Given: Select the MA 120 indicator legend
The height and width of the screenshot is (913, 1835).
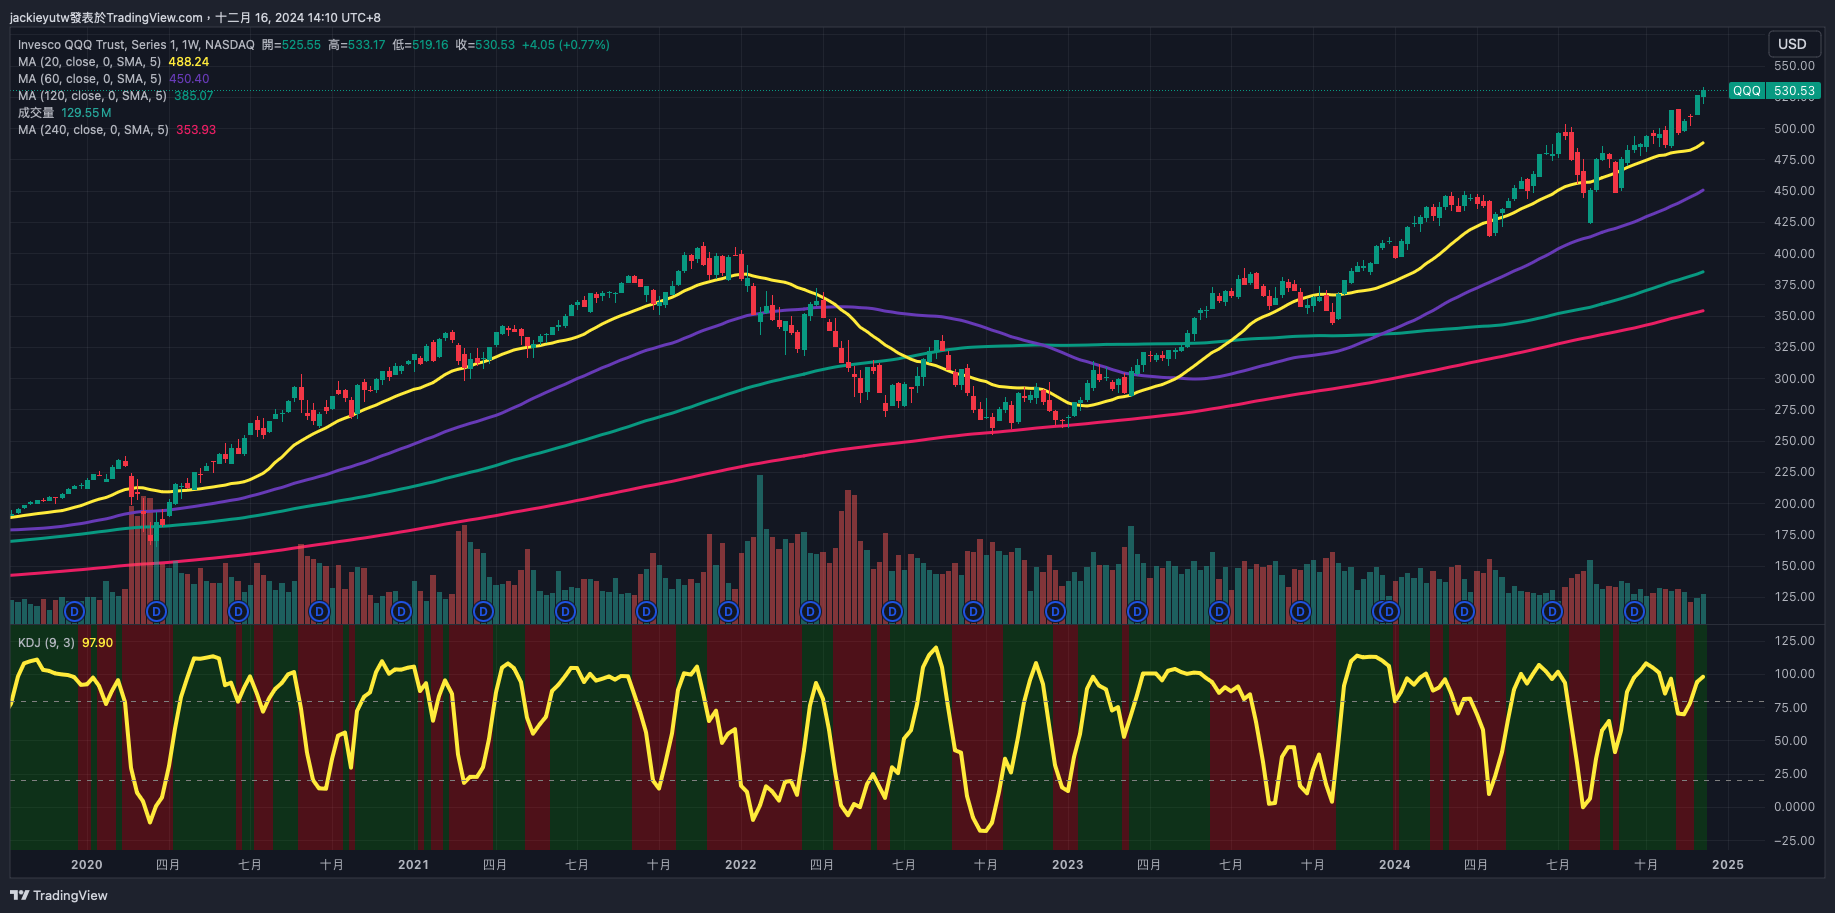Looking at the screenshot, I should (x=92, y=96).
